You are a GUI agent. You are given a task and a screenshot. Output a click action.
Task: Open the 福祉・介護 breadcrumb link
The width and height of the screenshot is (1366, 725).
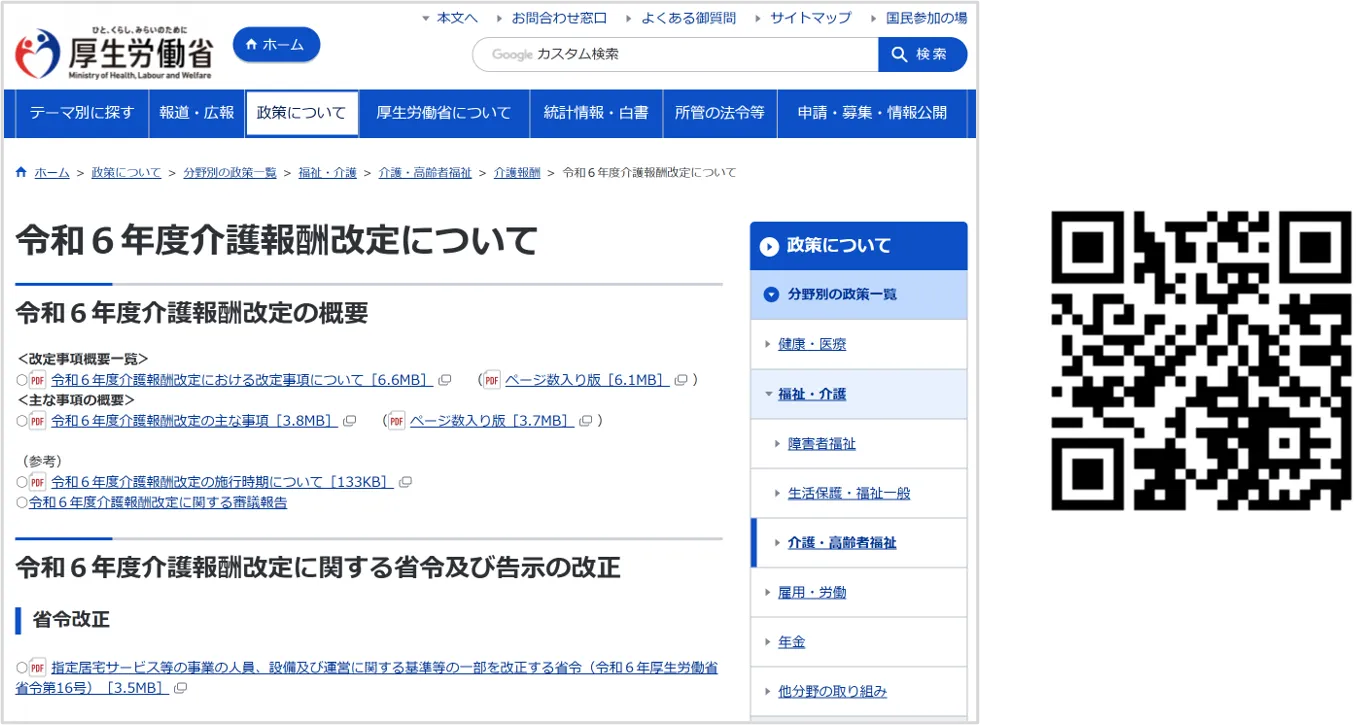(327, 173)
